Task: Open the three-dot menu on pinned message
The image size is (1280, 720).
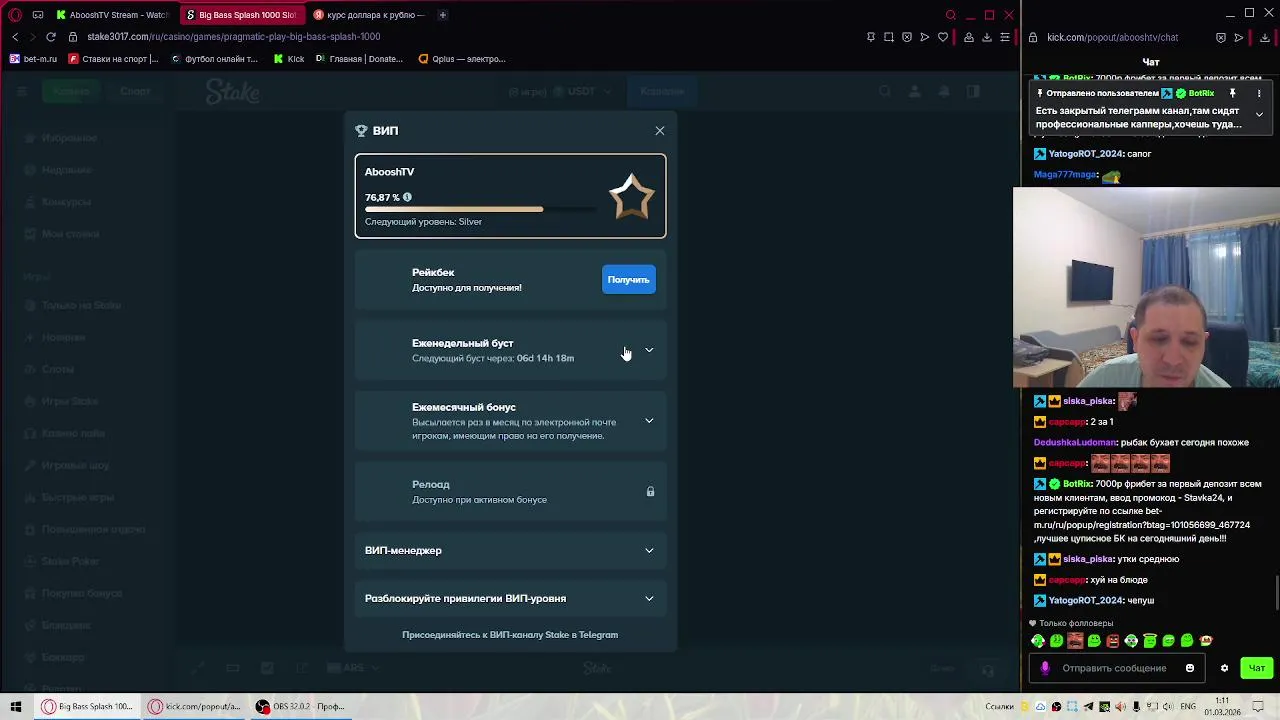Action: click(1259, 93)
